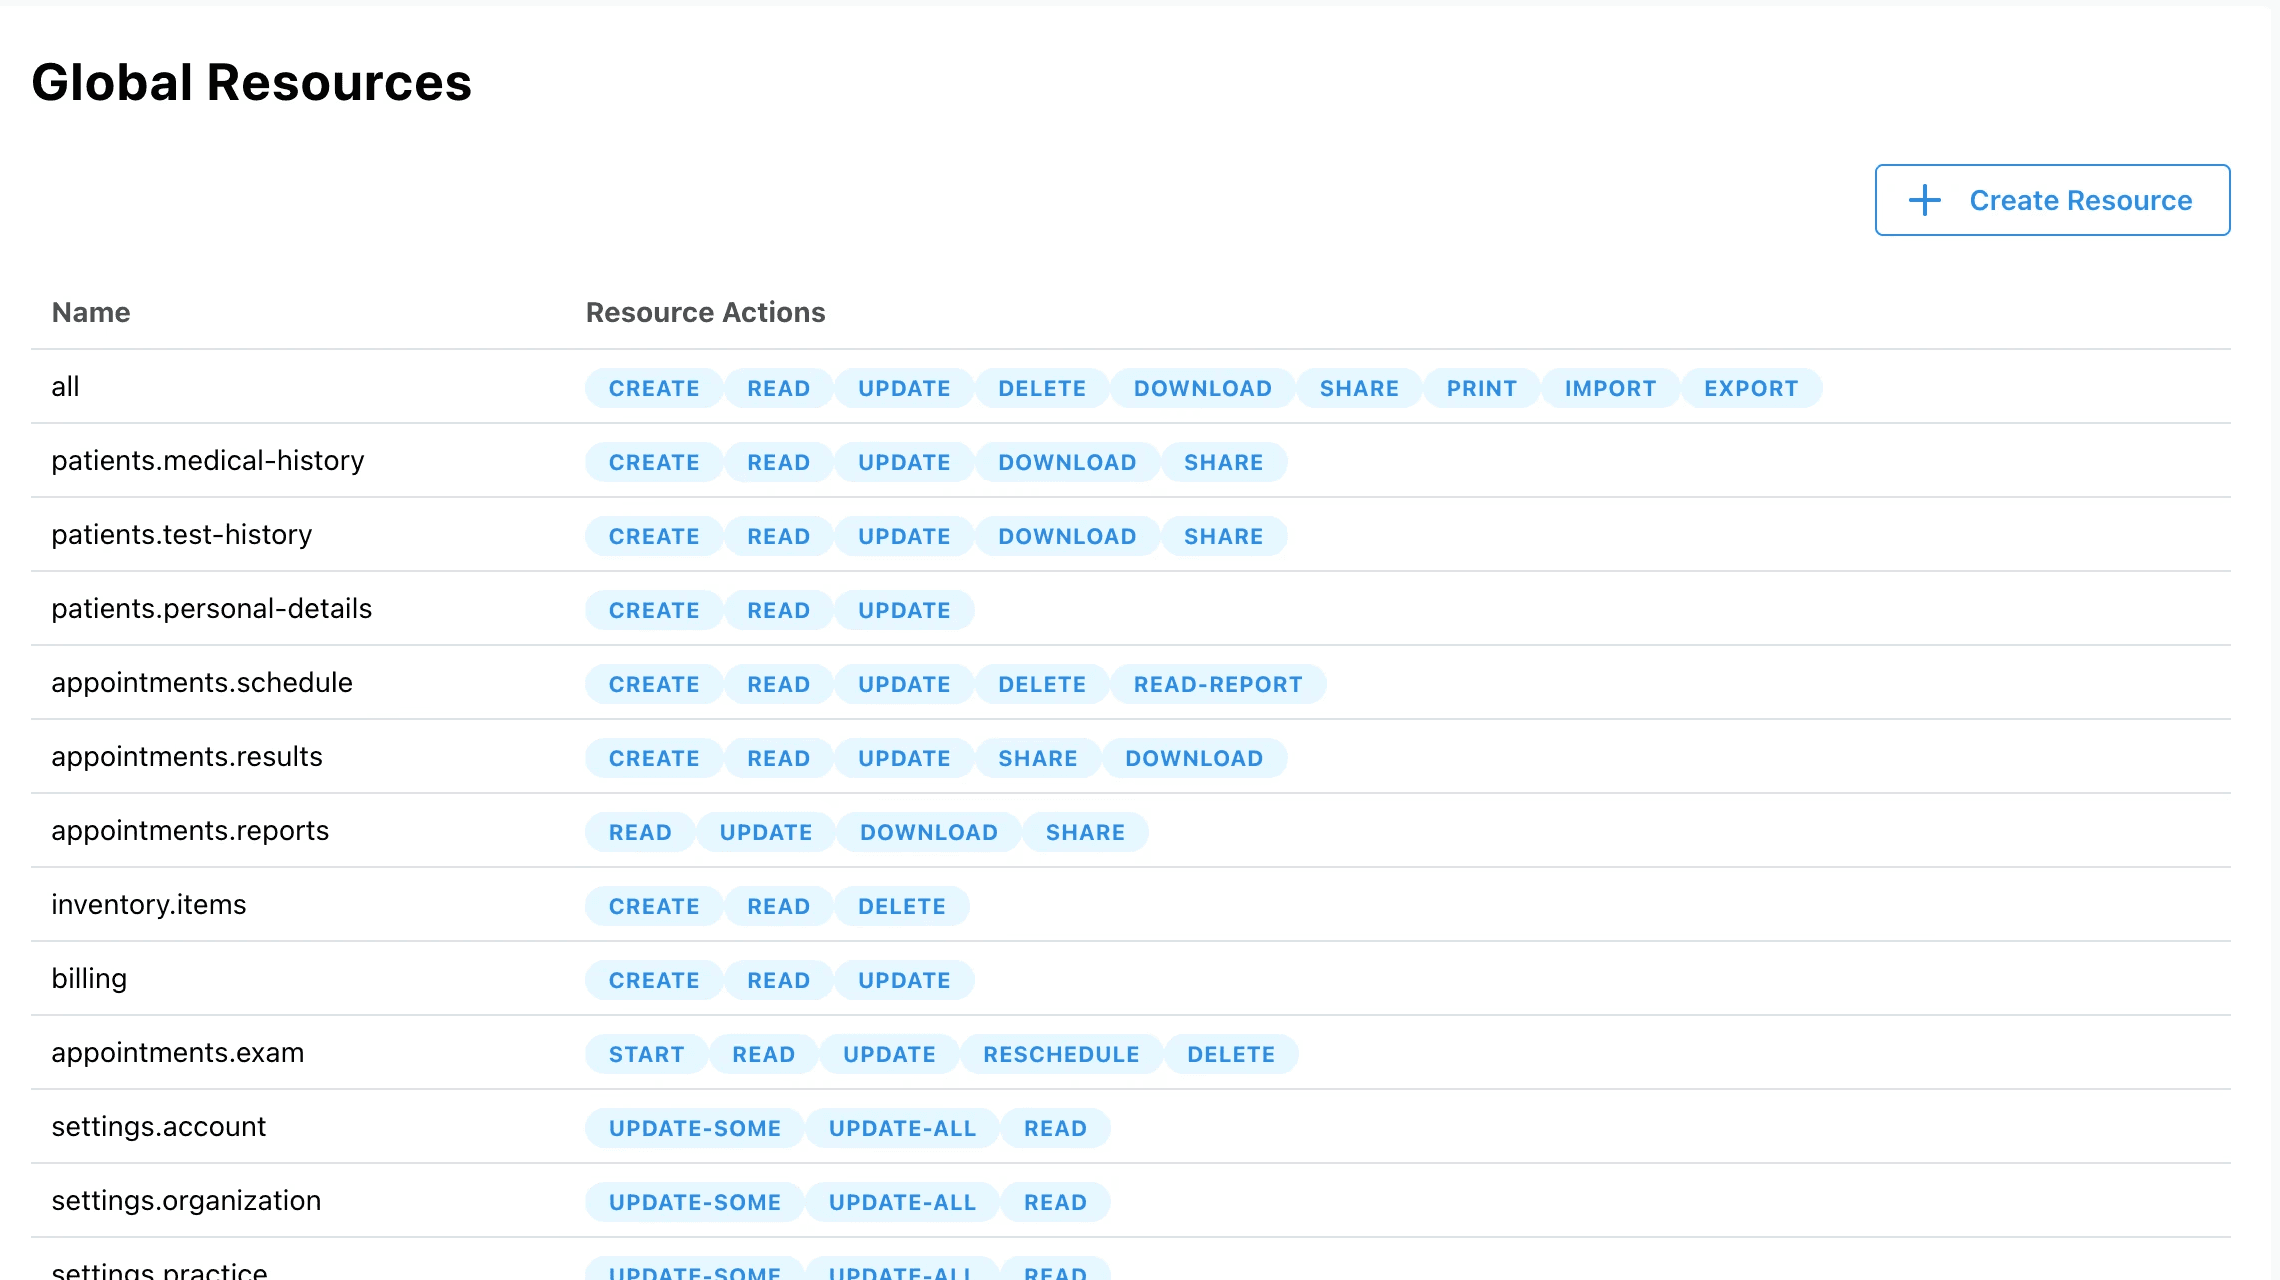Select PRINT tag for all resource

coord(1481,388)
